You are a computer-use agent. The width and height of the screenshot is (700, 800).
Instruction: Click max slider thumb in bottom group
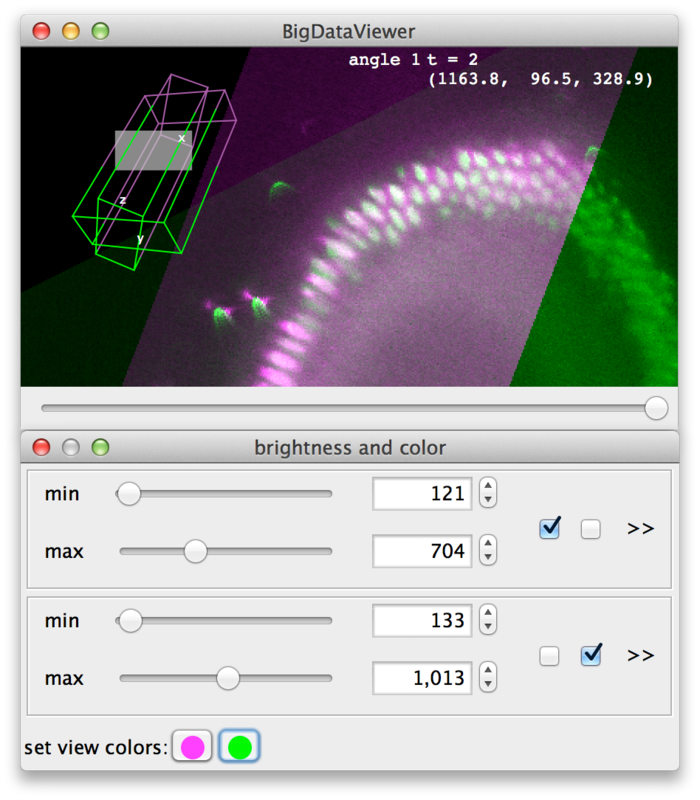point(228,679)
